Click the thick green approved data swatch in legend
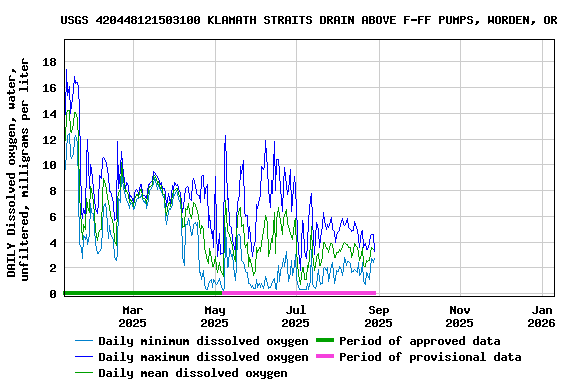This screenshot has width=576, height=384. pos(325,340)
